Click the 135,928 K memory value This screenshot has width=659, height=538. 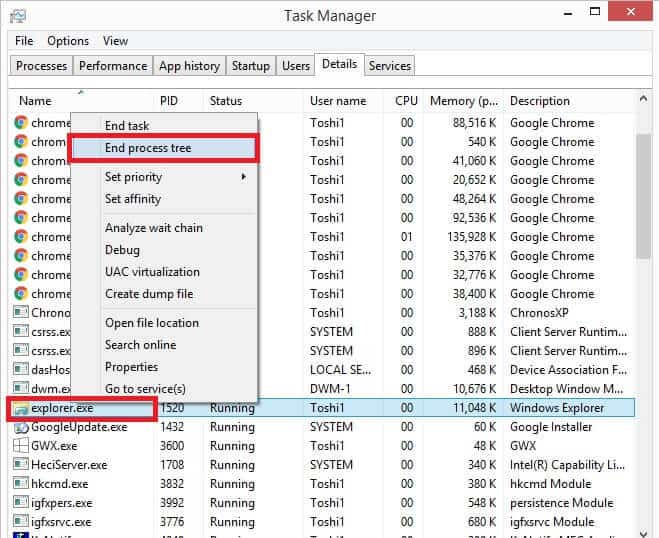pyautogui.click(x=472, y=237)
